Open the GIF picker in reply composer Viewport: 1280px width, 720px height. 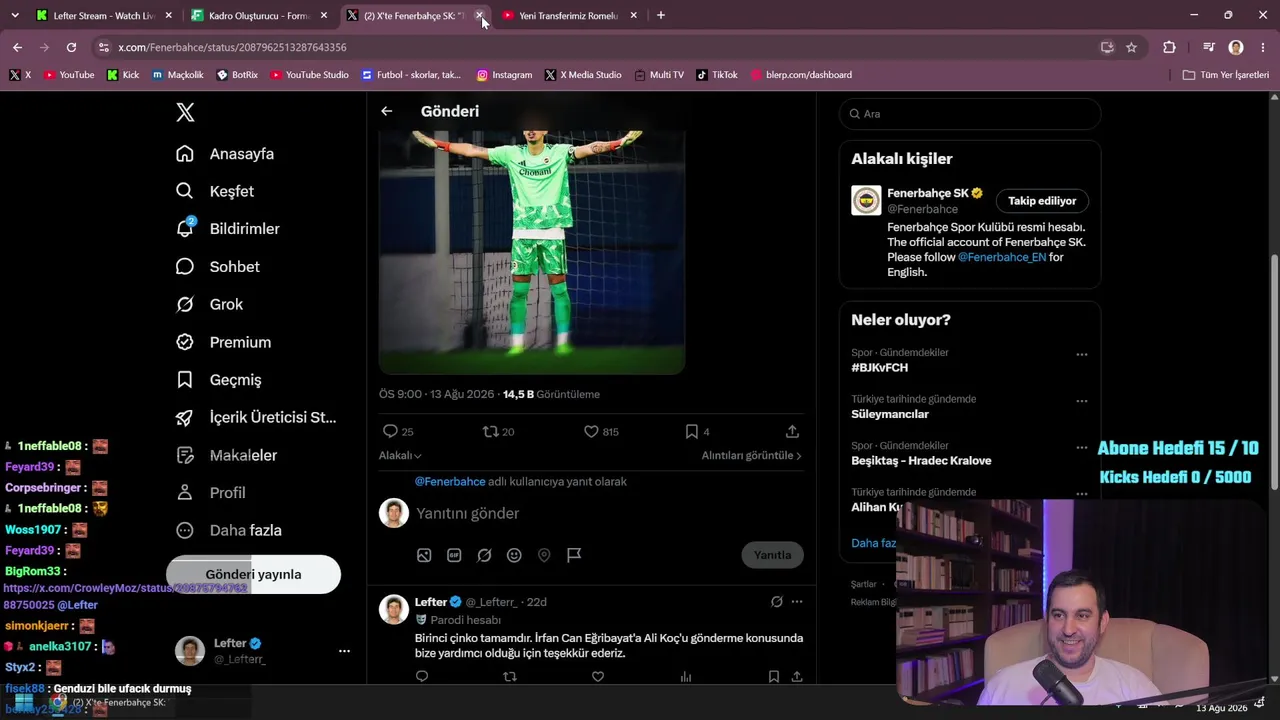(x=454, y=555)
